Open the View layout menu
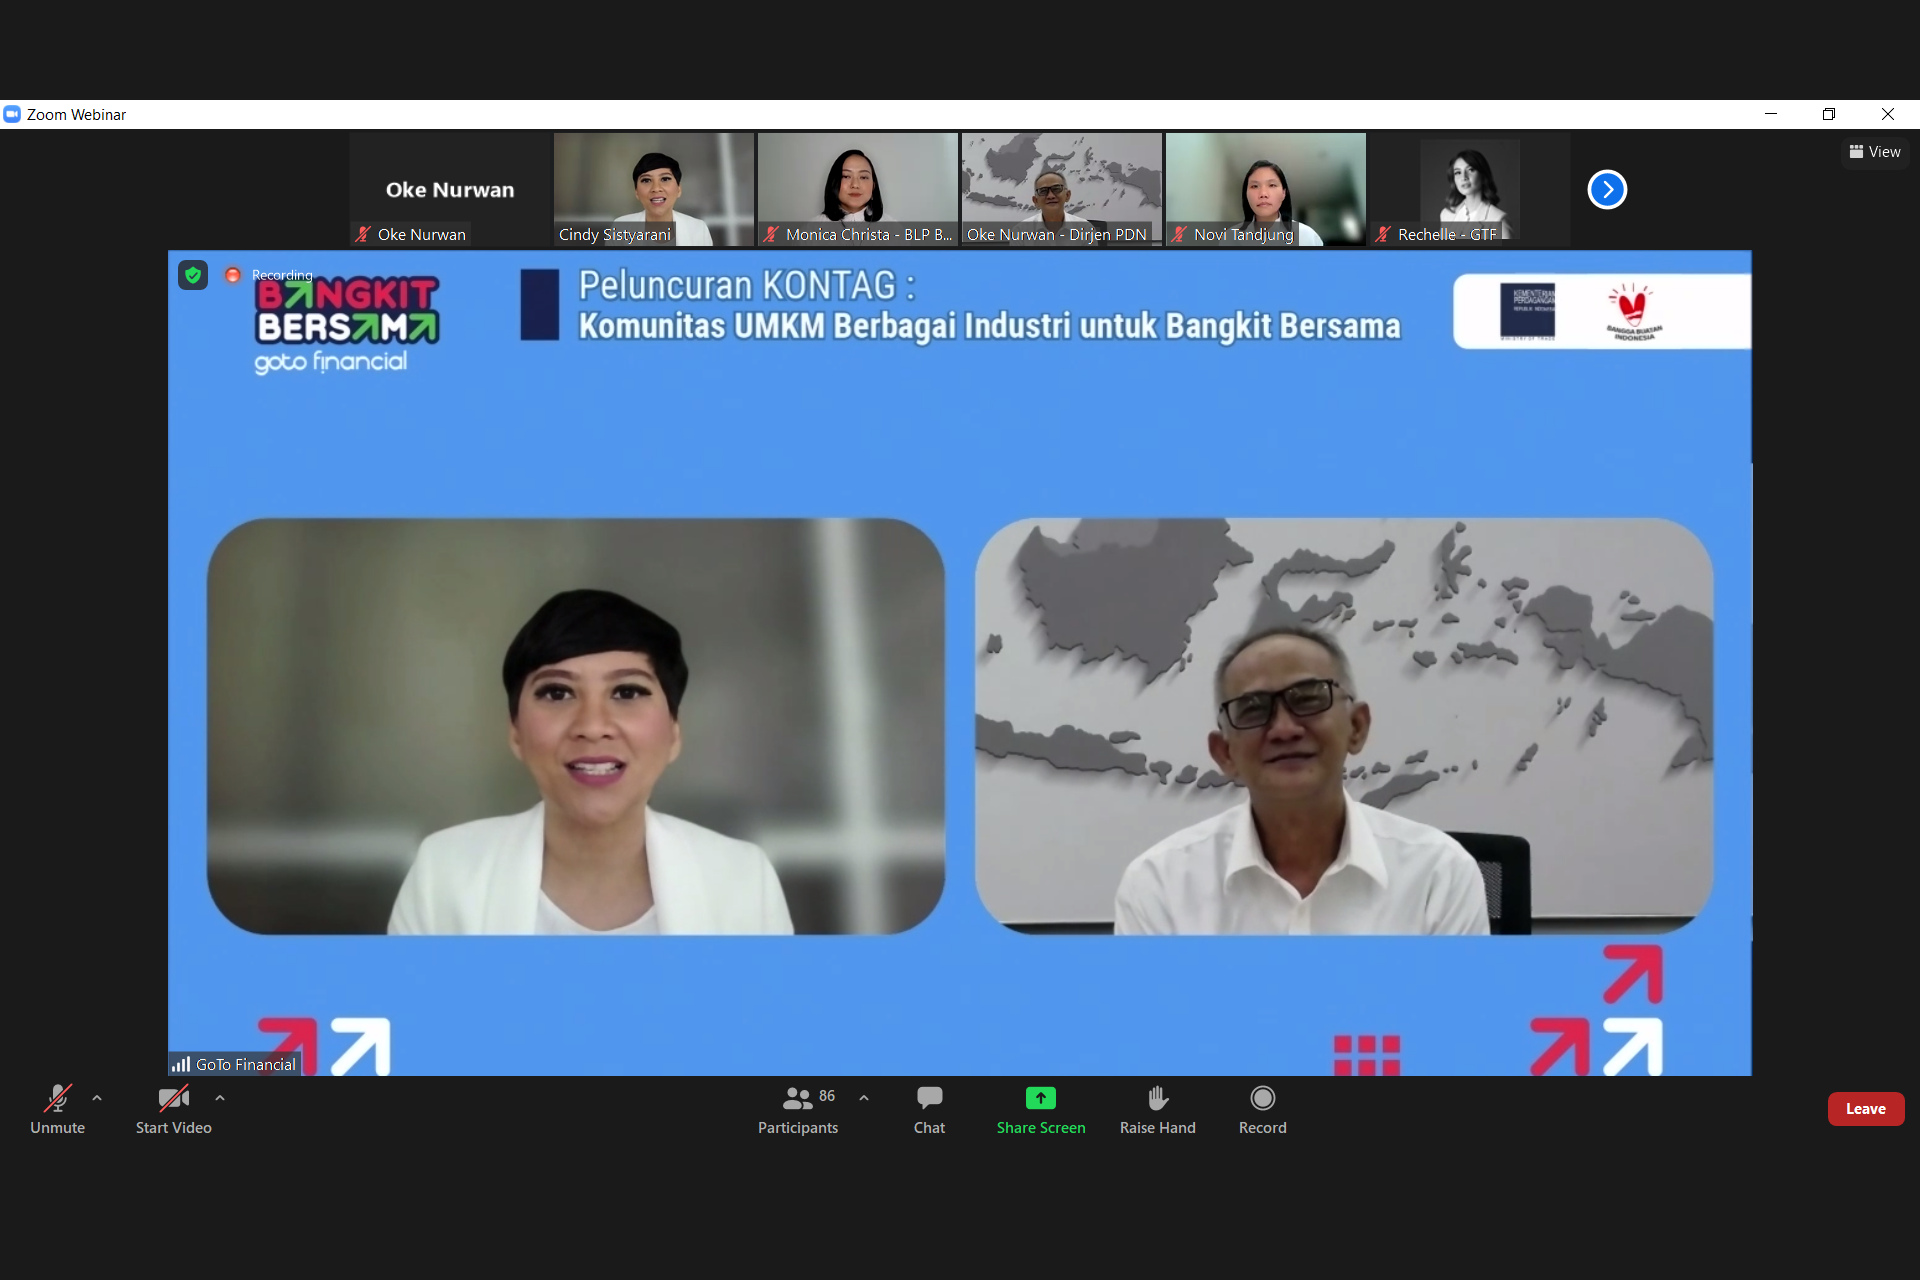 point(1875,152)
